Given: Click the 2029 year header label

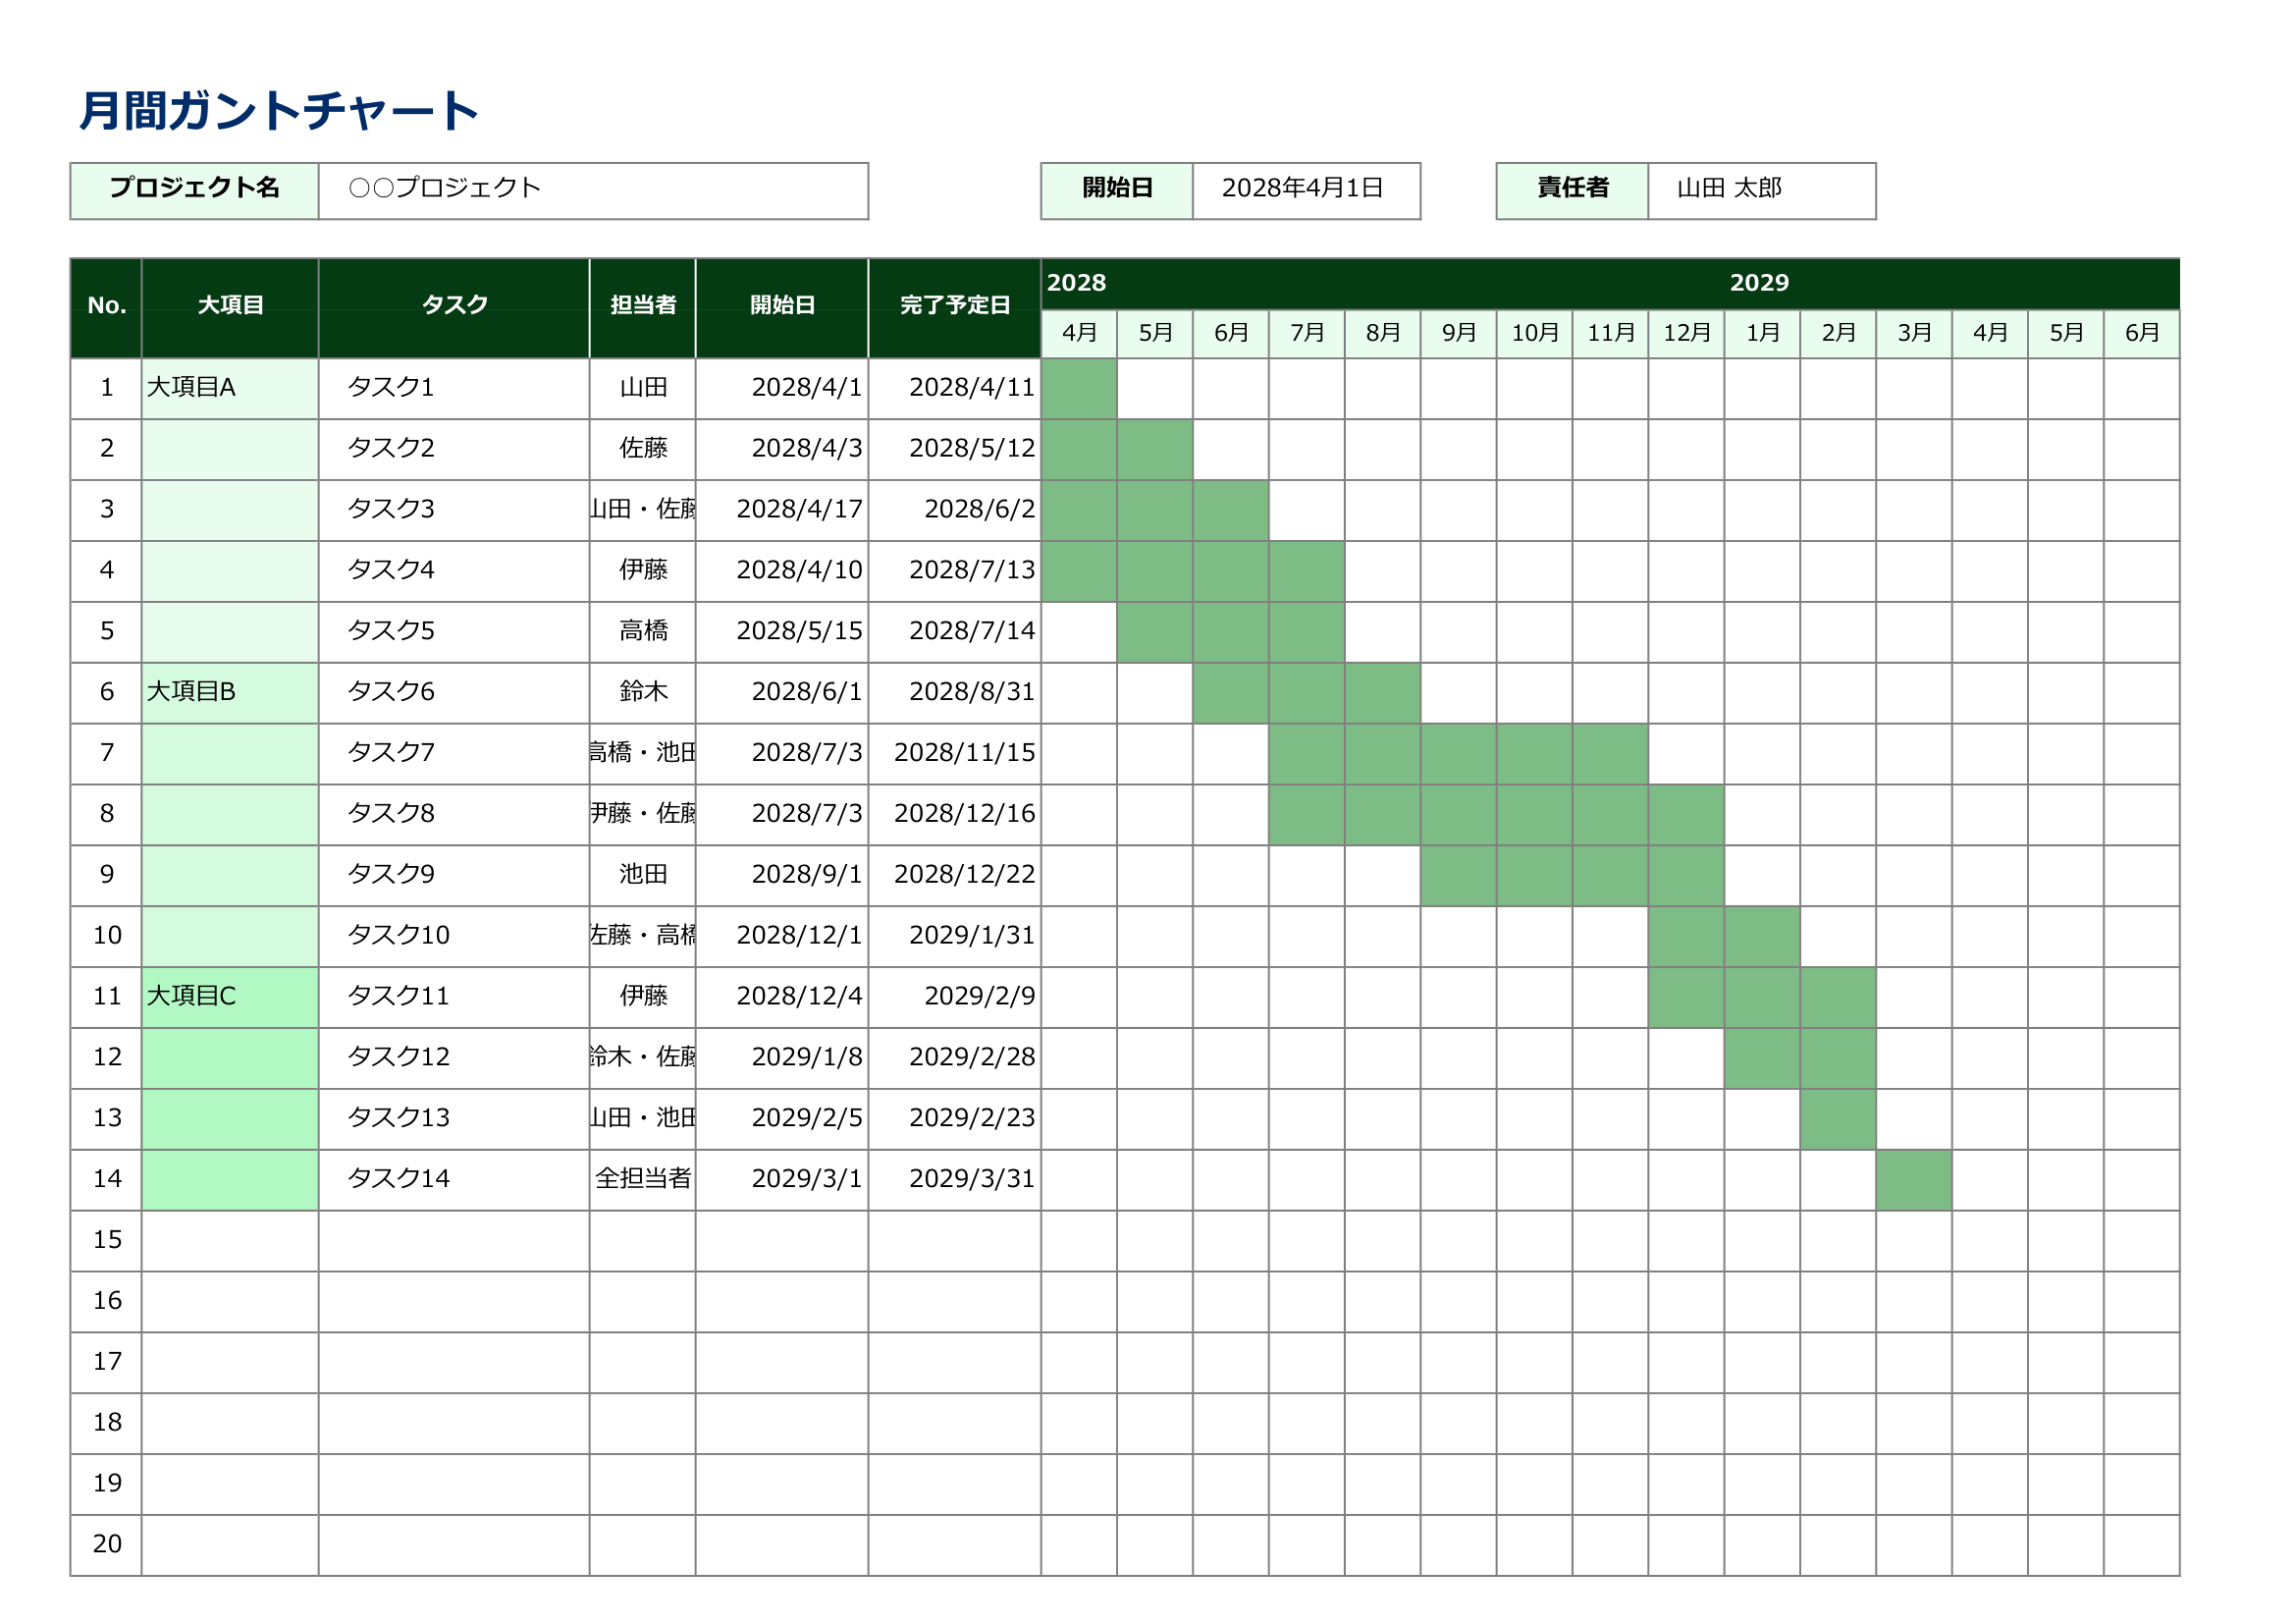Looking at the screenshot, I should (1759, 283).
